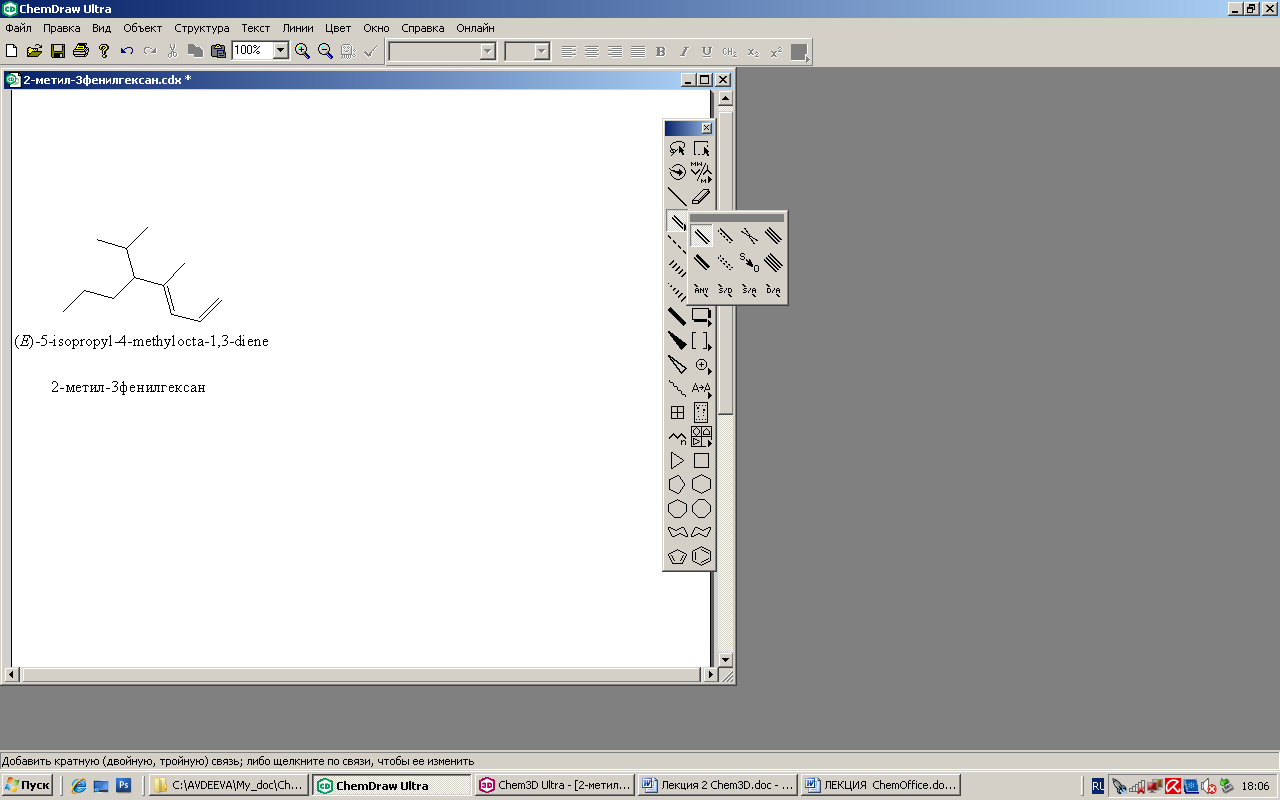The image size is (1280, 800).
Task: Select the Lasso tool in the palette
Action: [x=677, y=148]
